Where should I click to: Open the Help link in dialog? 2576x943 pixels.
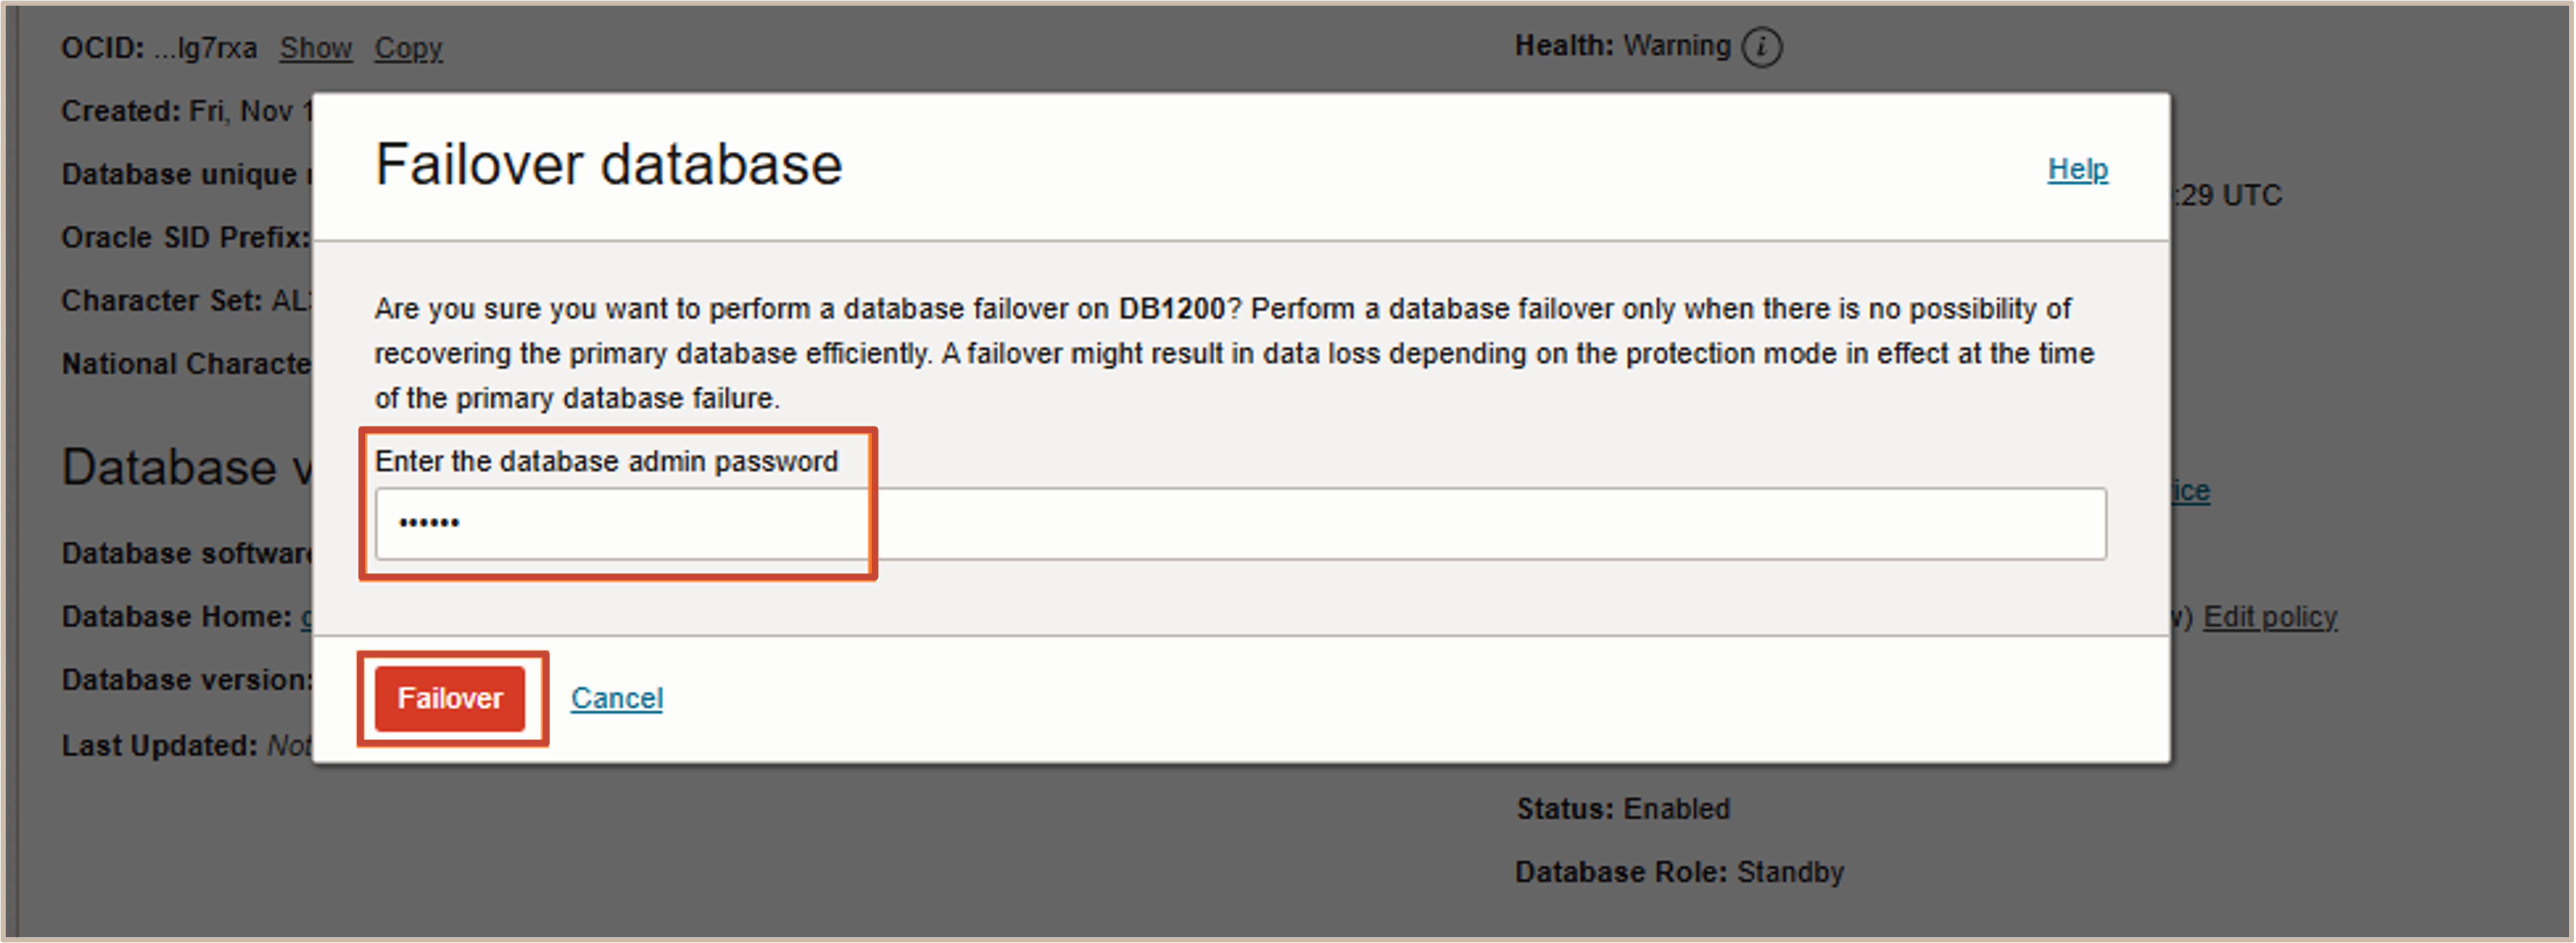tap(2077, 169)
